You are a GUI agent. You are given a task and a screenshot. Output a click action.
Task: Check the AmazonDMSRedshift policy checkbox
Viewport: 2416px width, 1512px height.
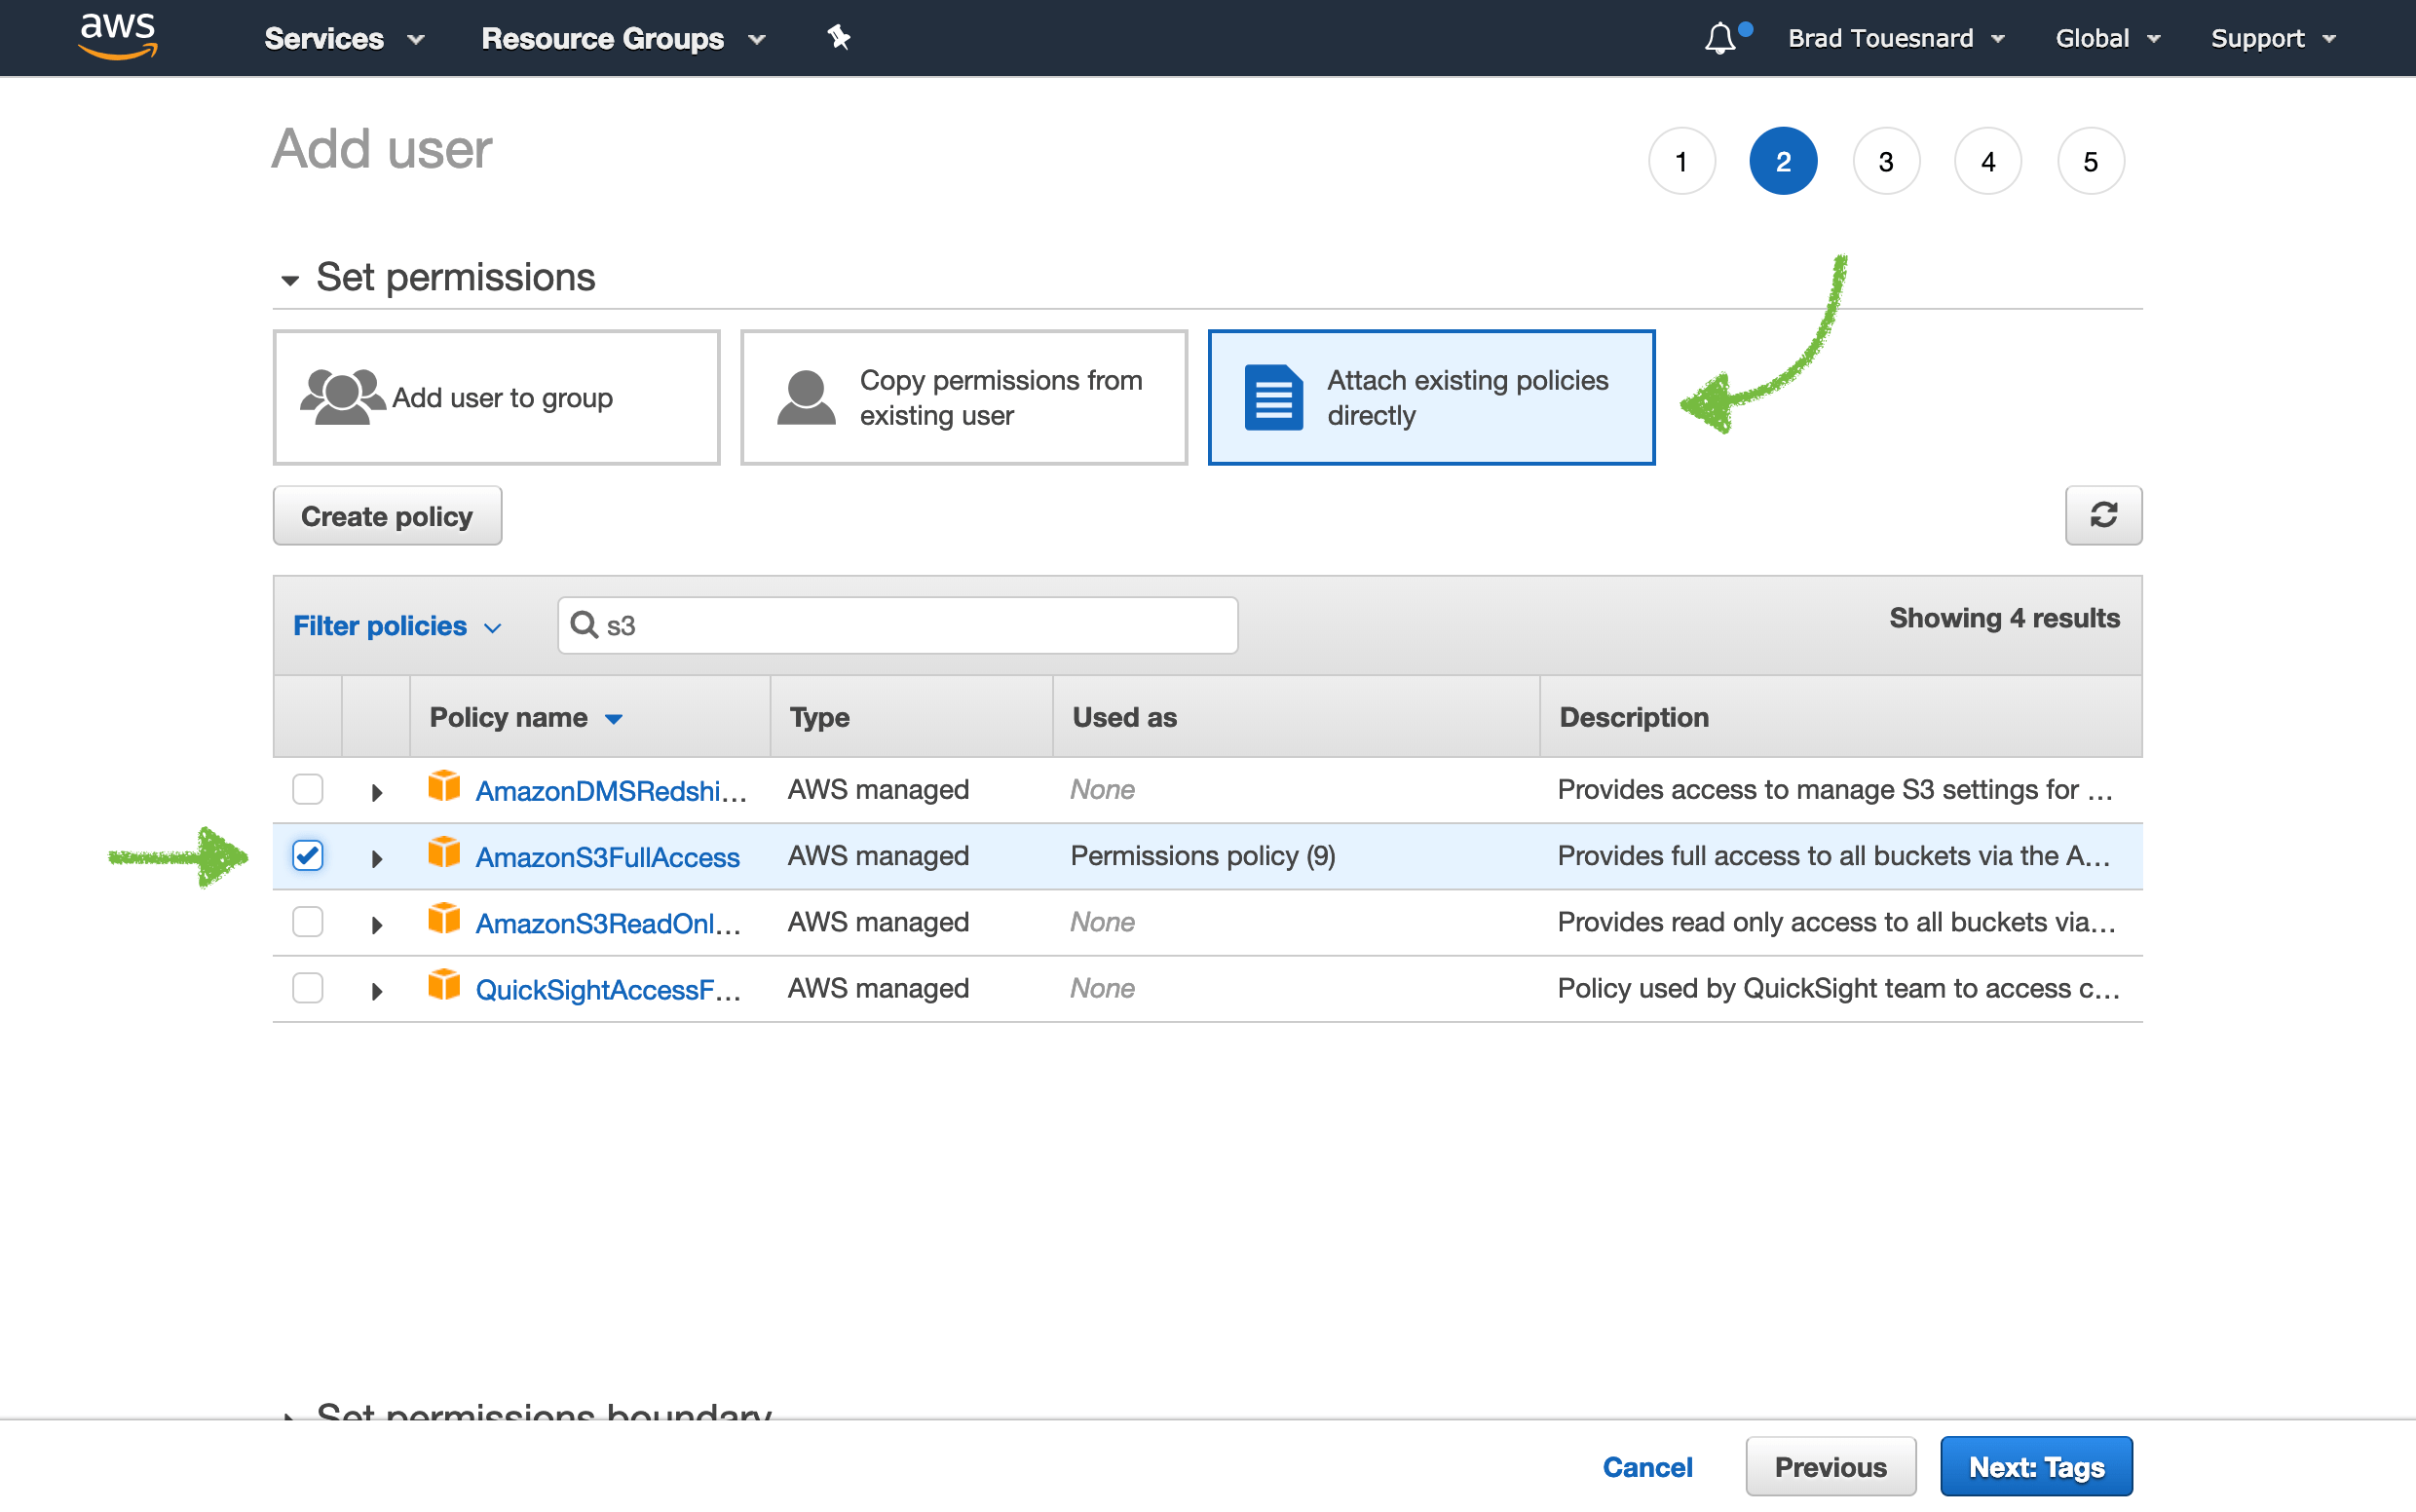(x=308, y=789)
